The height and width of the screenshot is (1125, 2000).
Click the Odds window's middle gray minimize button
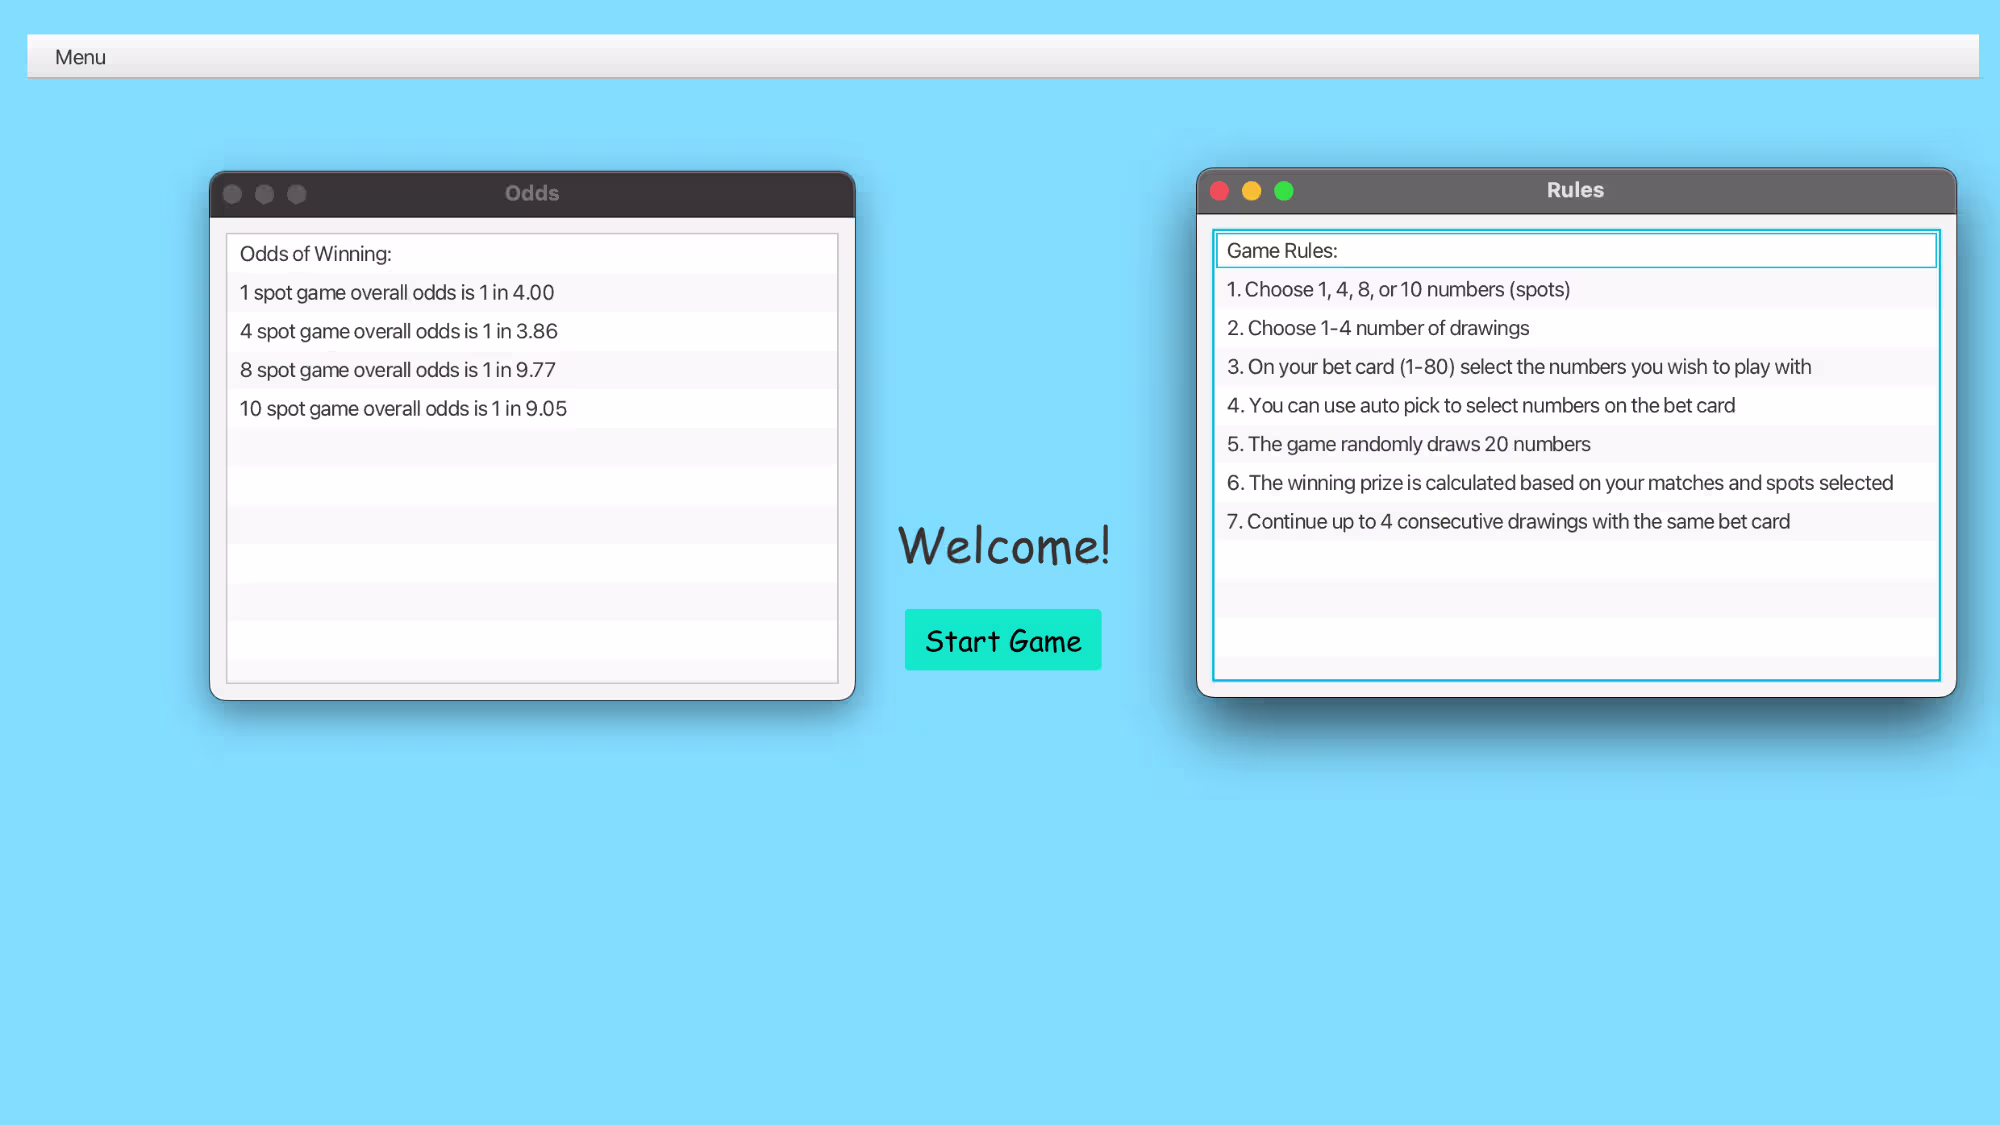point(264,194)
